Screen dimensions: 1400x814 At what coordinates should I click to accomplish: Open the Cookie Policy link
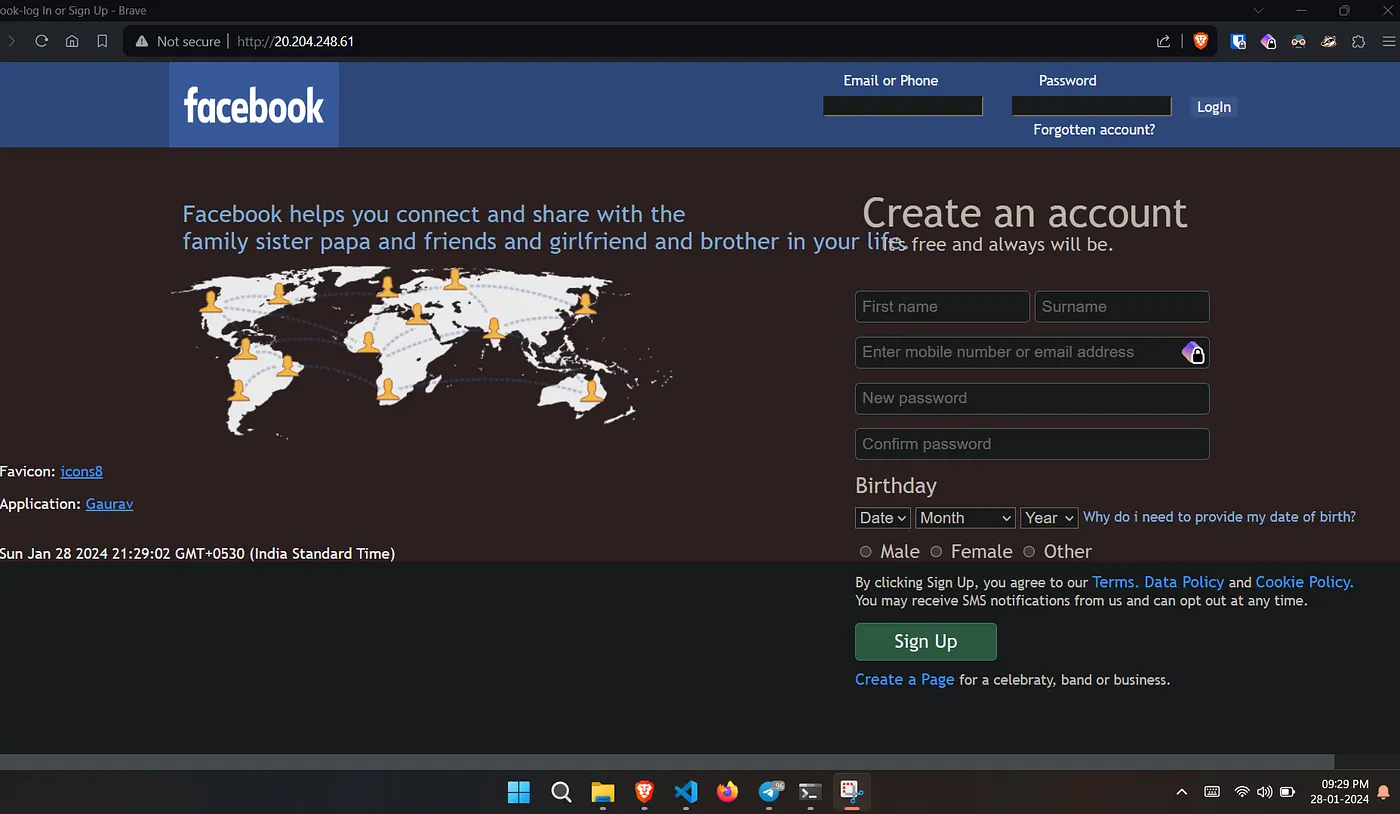(x=1304, y=582)
